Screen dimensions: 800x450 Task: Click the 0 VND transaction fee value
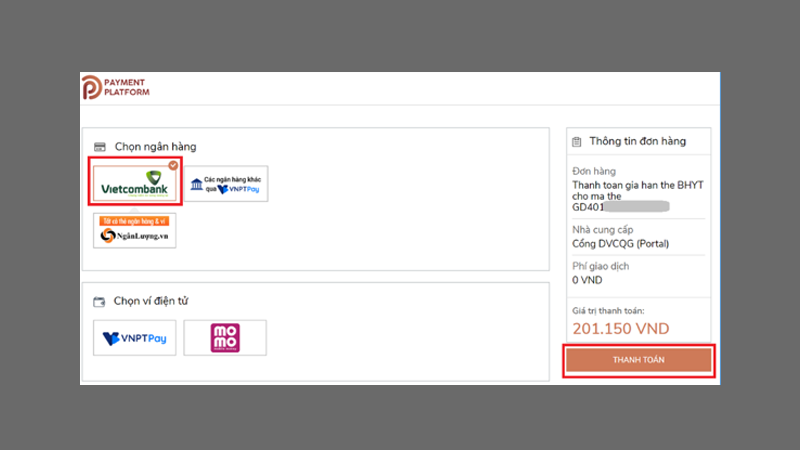(587, 280)
